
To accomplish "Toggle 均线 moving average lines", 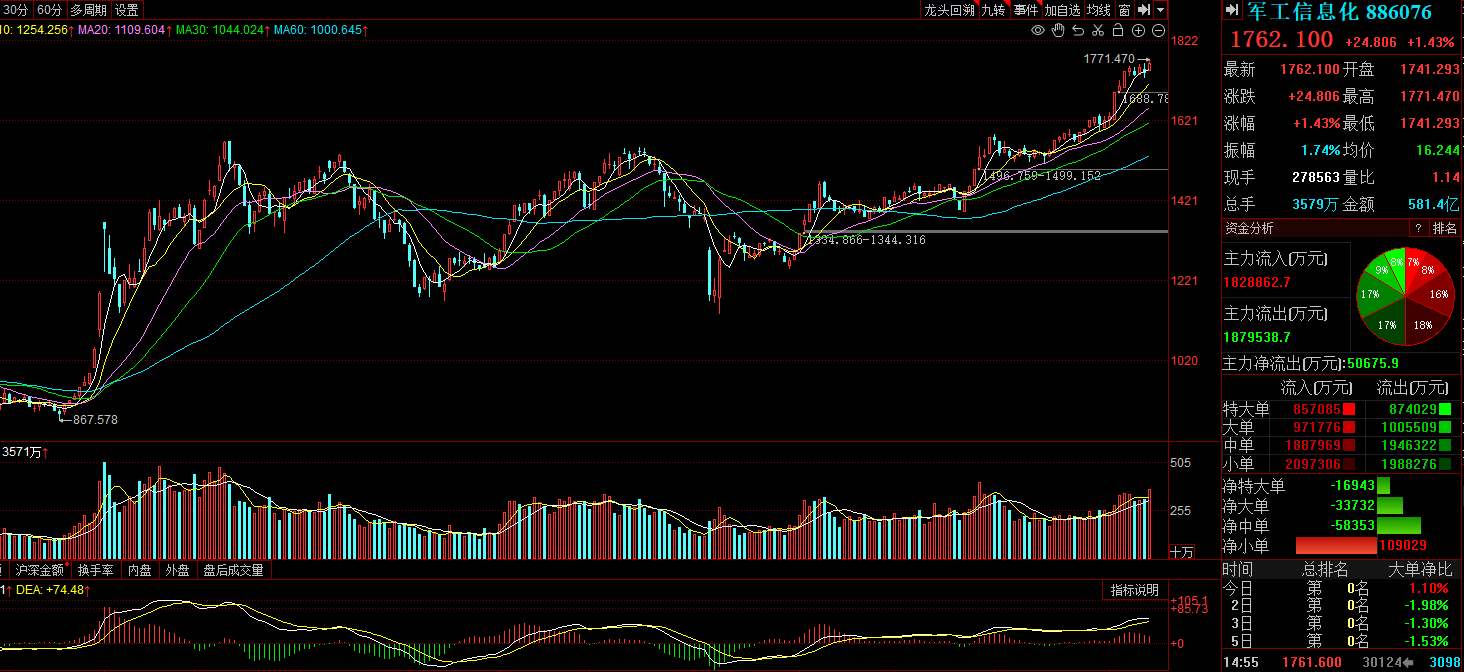I will 1099,10.
